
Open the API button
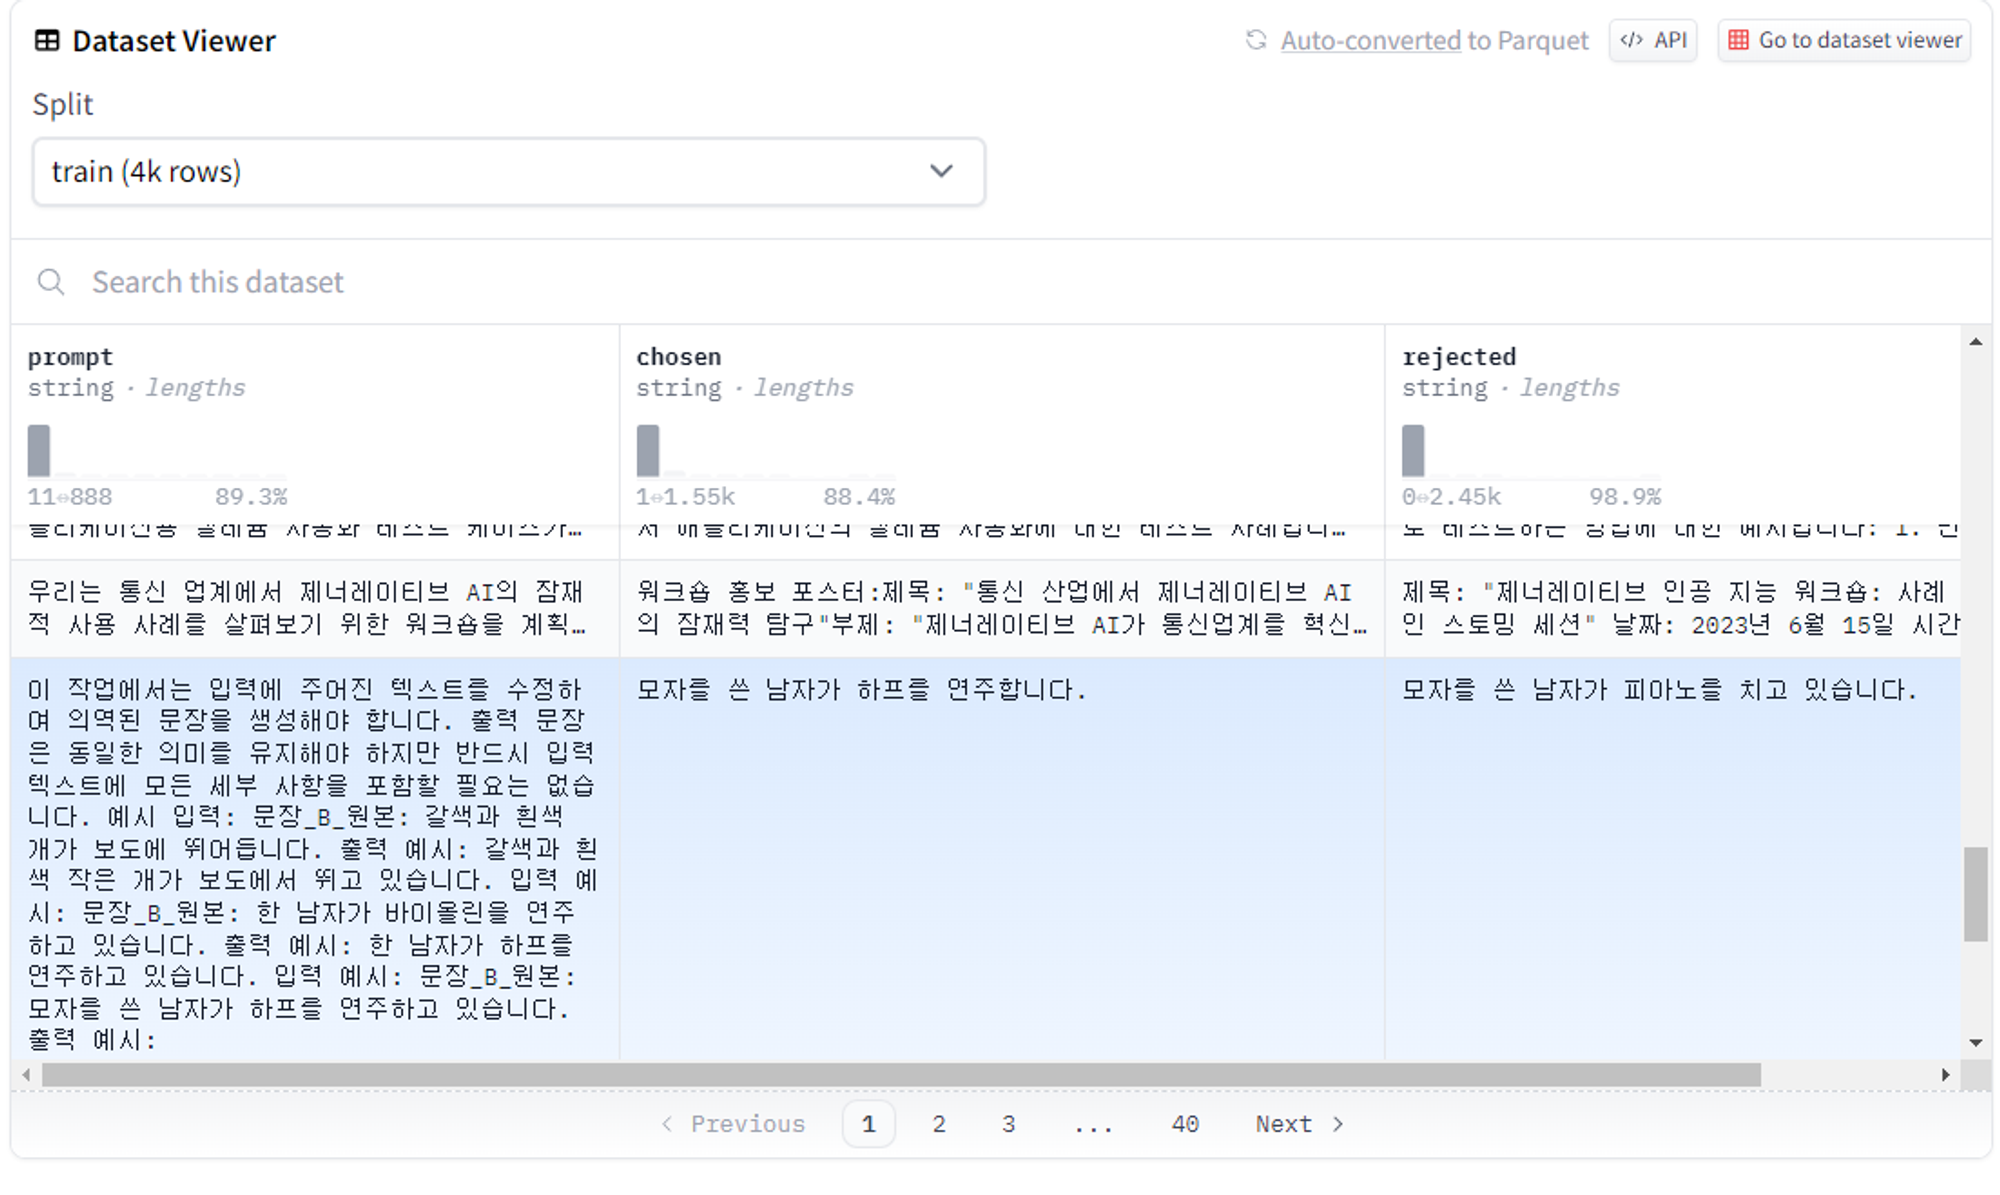(x=1653, y=40)
